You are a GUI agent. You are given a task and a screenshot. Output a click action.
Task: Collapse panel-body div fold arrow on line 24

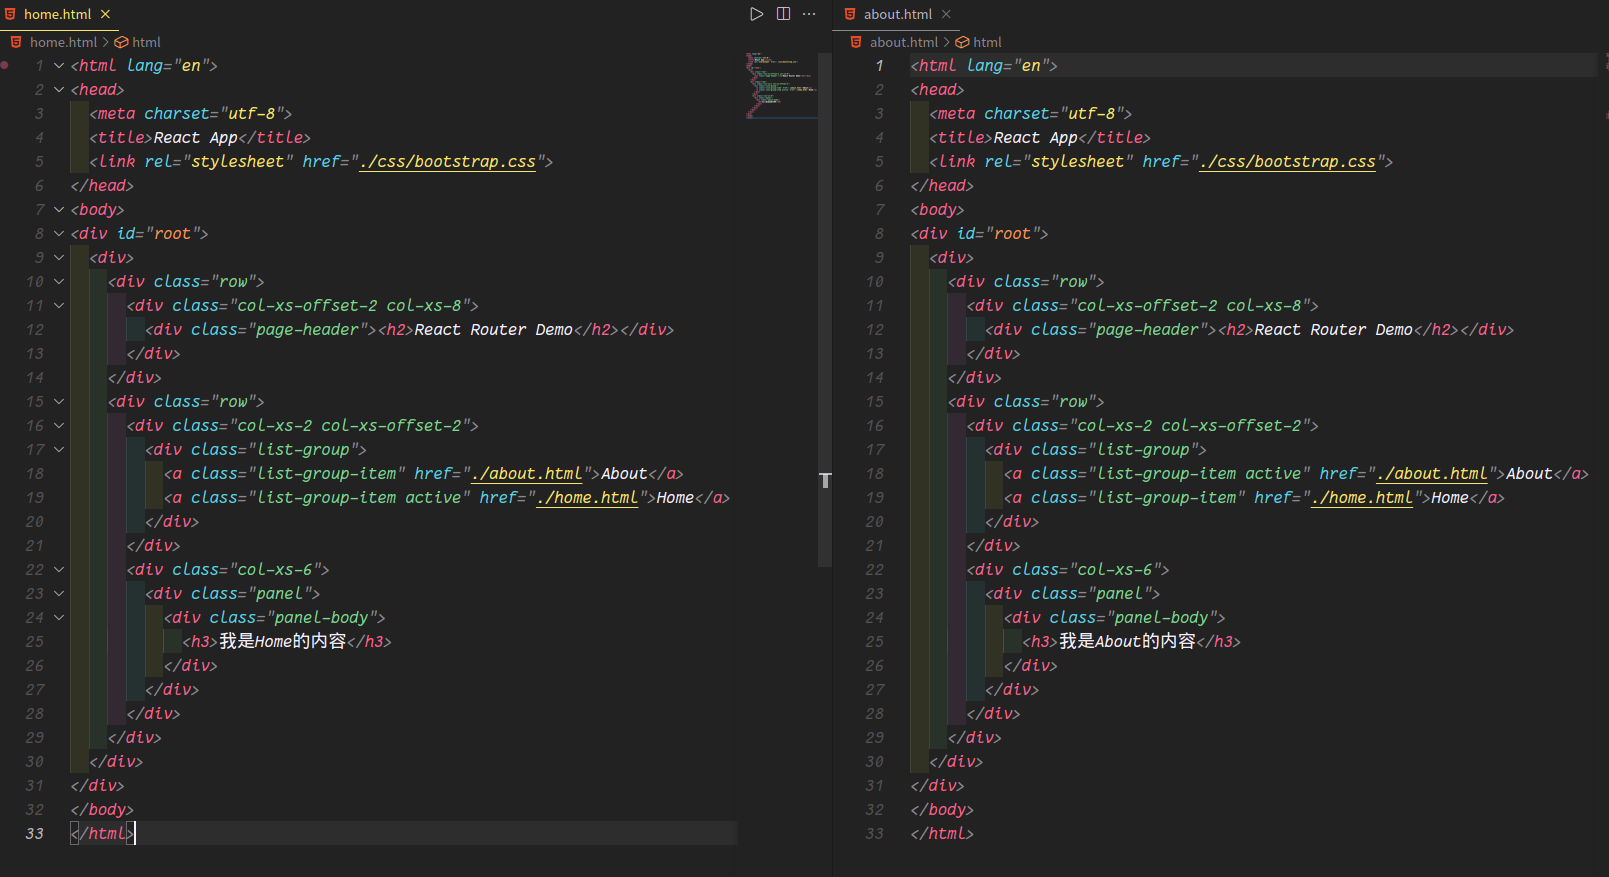point(59,618)
